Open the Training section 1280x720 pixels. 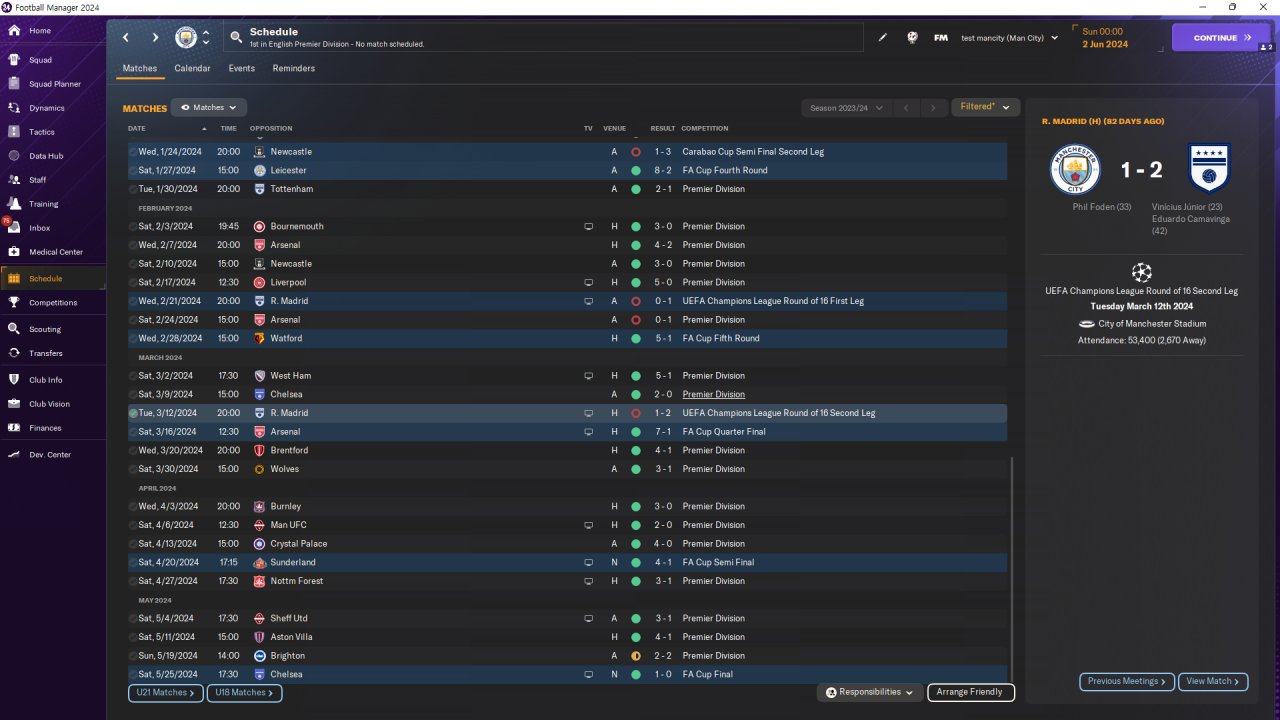(x=43, y=204)
